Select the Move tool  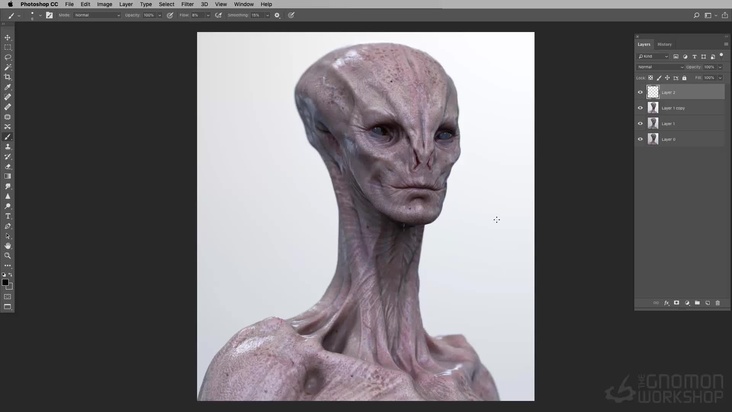click(x=7, y=37)
